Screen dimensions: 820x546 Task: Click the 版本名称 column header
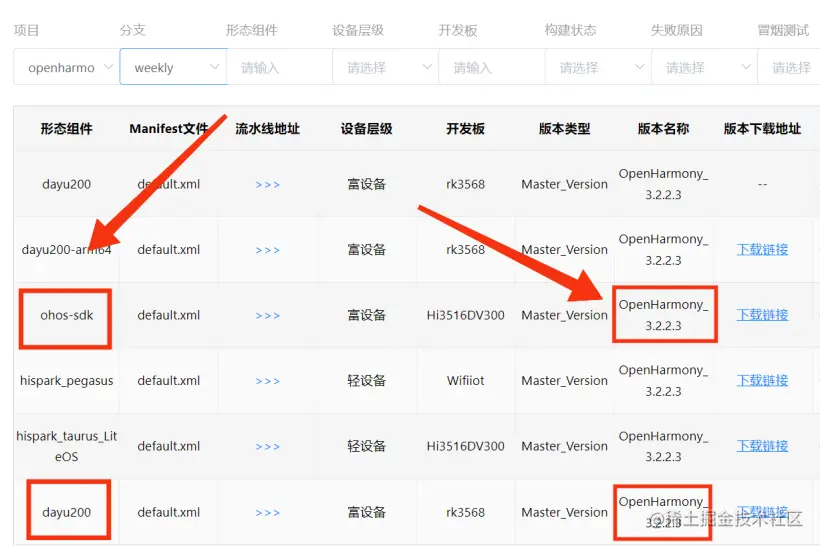pos(663,129)
